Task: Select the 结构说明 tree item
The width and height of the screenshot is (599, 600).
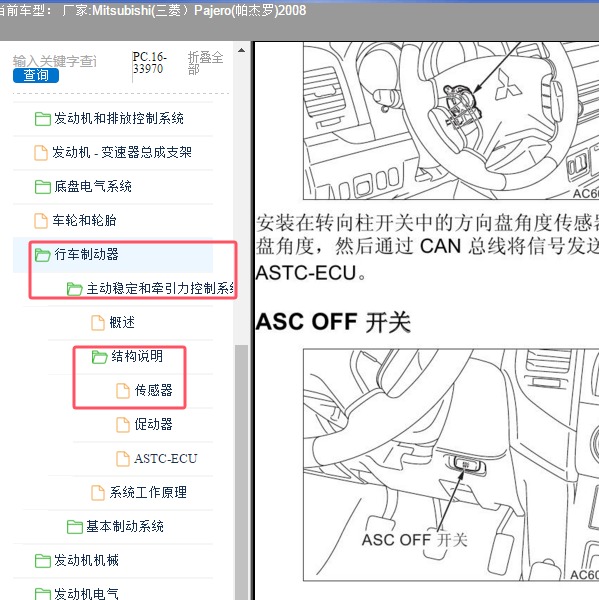Action: 137,357
